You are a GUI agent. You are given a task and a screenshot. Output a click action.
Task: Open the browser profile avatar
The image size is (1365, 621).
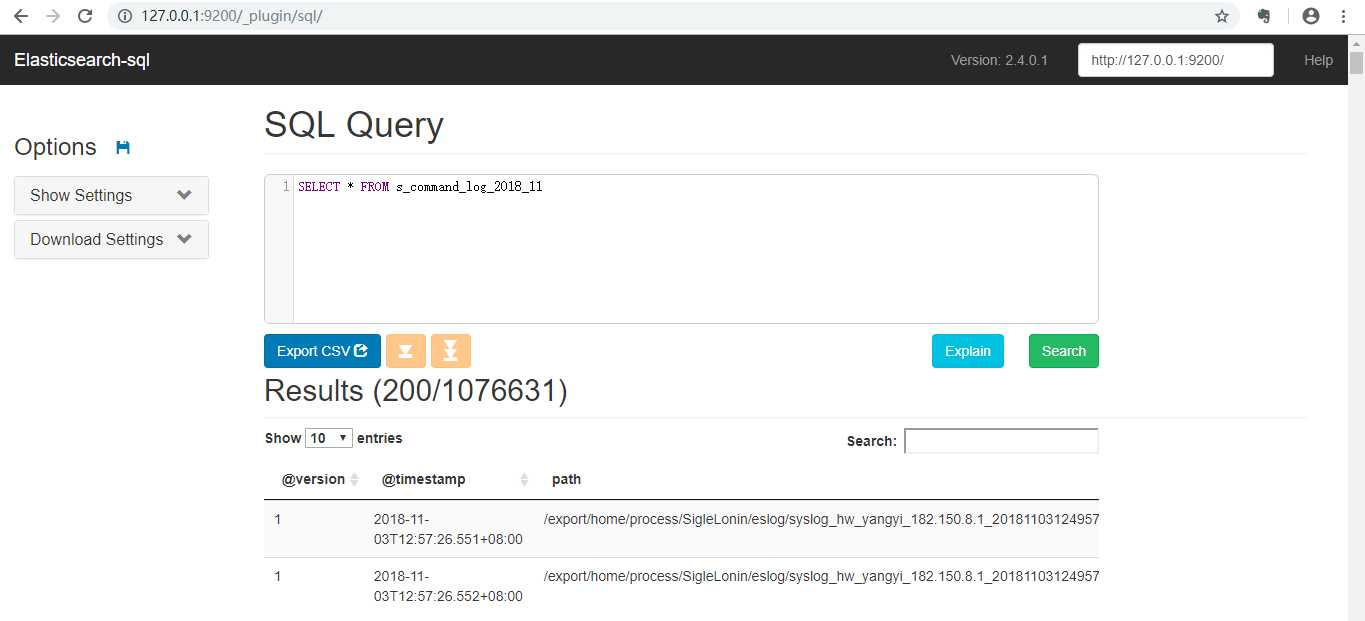1311,16
